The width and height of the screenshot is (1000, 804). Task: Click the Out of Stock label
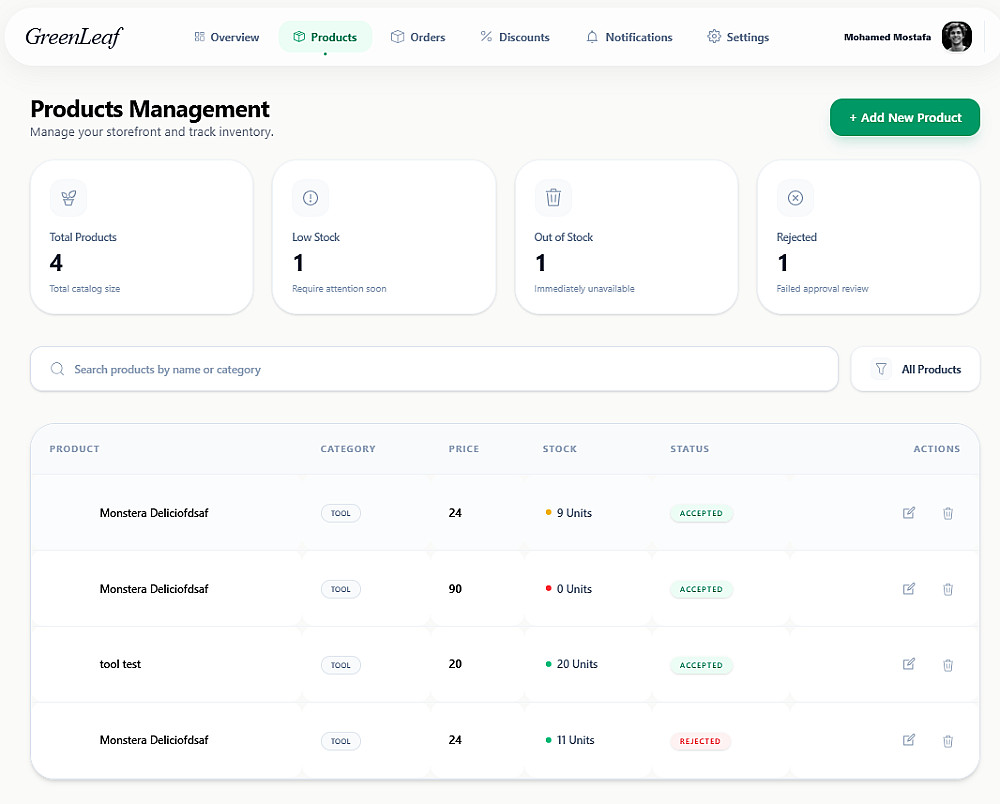[564, 237]
